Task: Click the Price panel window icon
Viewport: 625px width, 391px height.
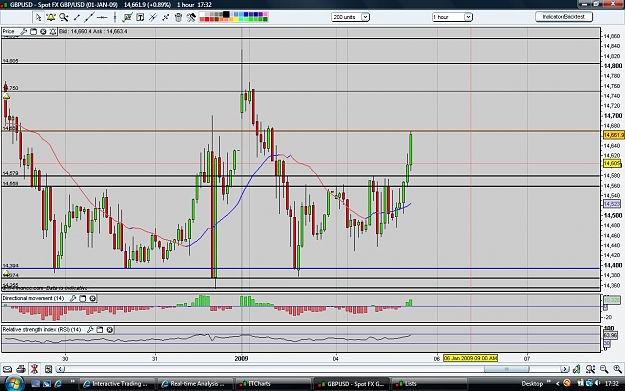Action: click(x=33, y=31)
